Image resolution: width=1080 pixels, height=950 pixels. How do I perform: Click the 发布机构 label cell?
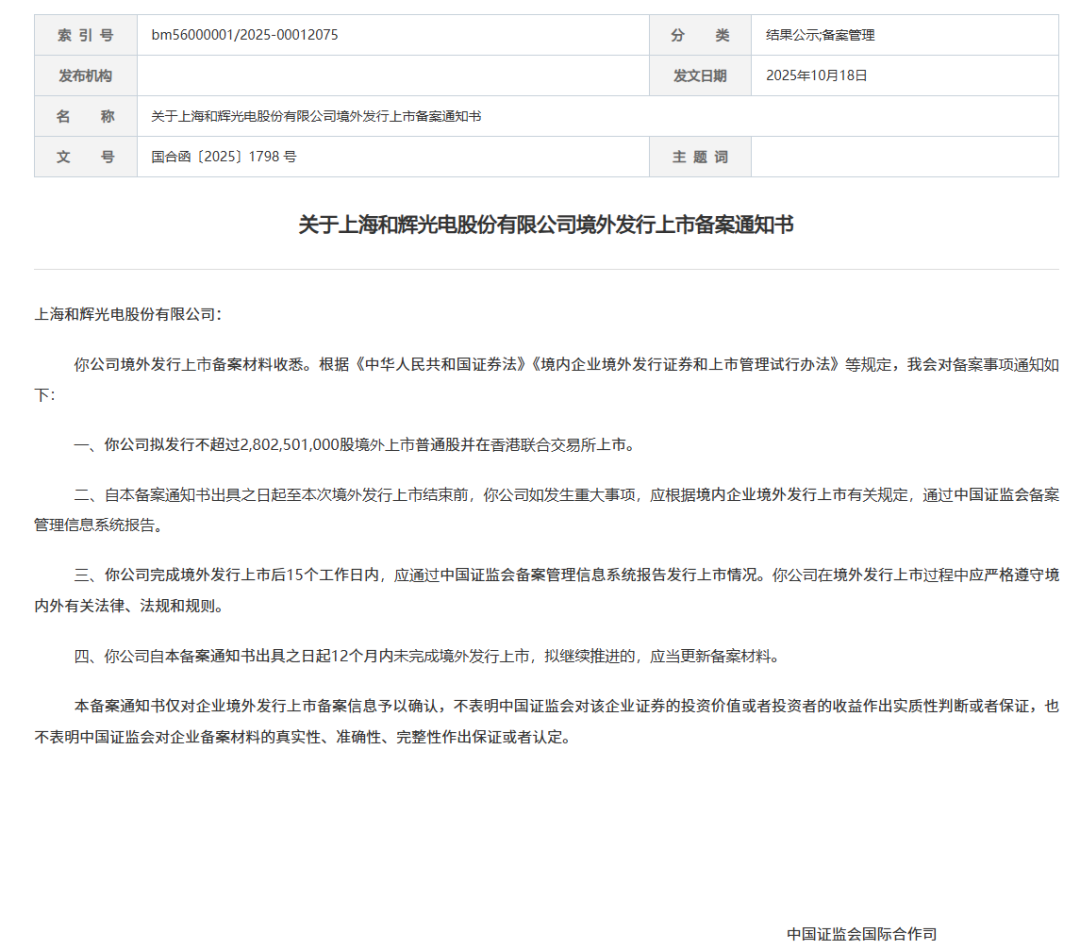coord(86,76)
